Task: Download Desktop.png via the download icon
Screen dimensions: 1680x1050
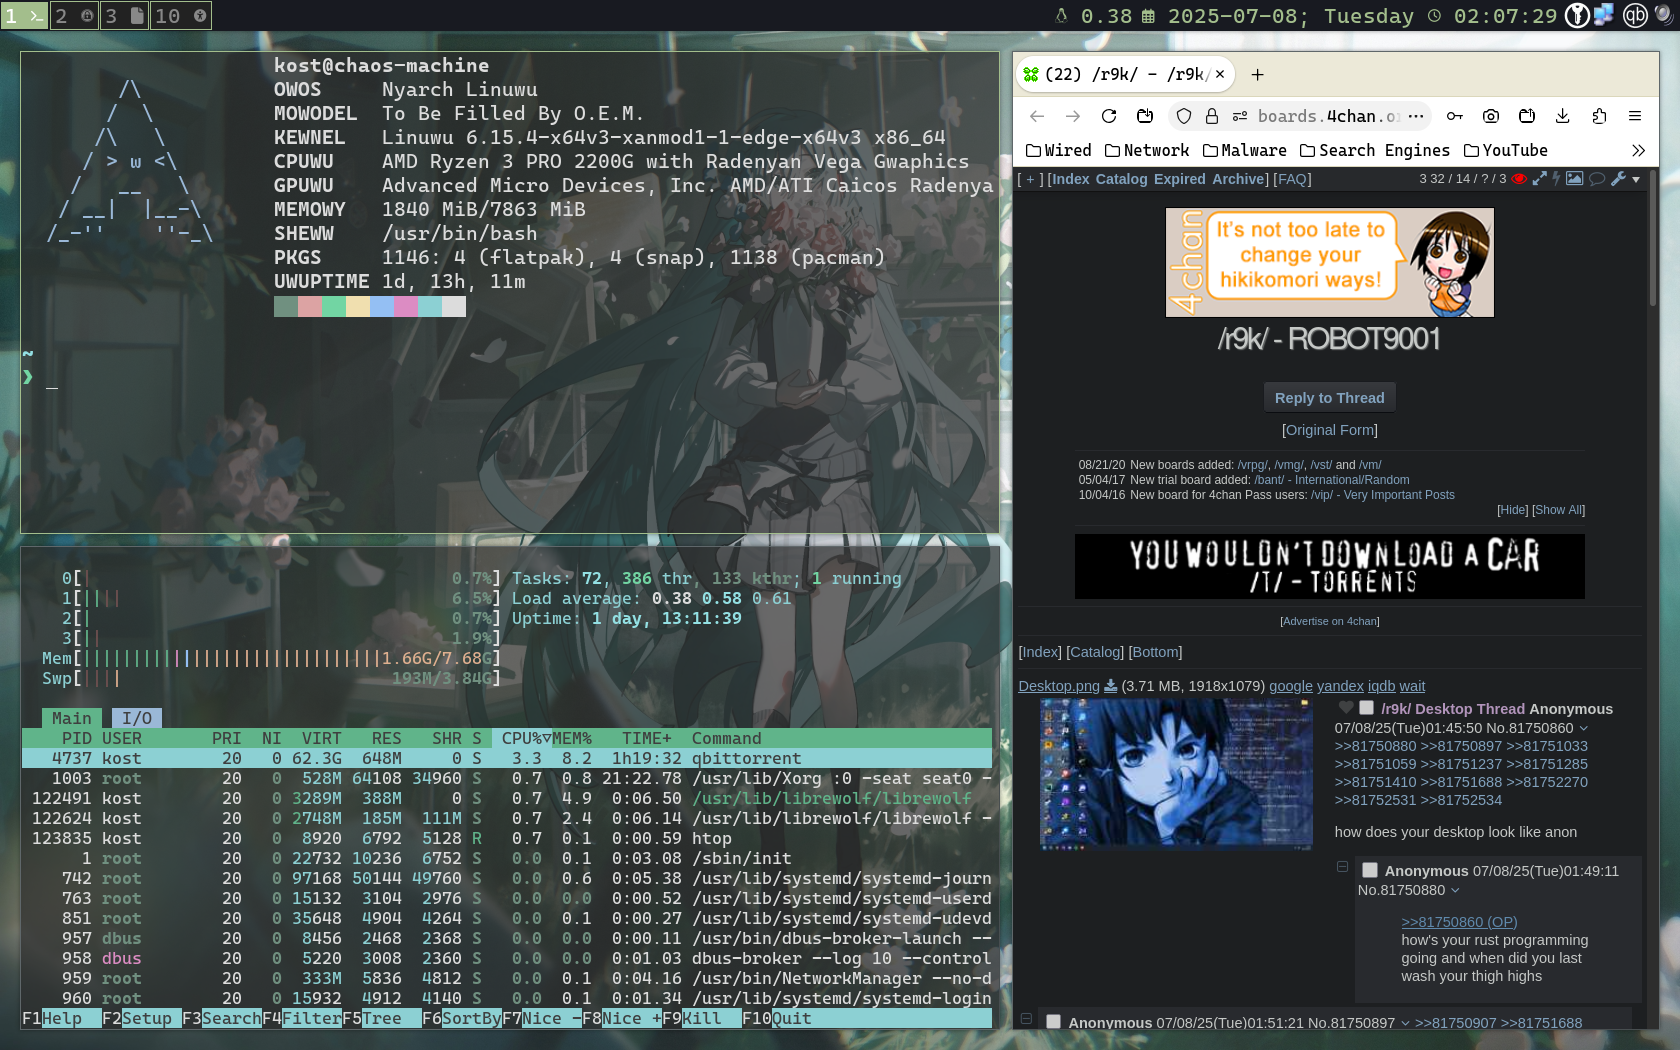Action: [x=1110, y=686]
